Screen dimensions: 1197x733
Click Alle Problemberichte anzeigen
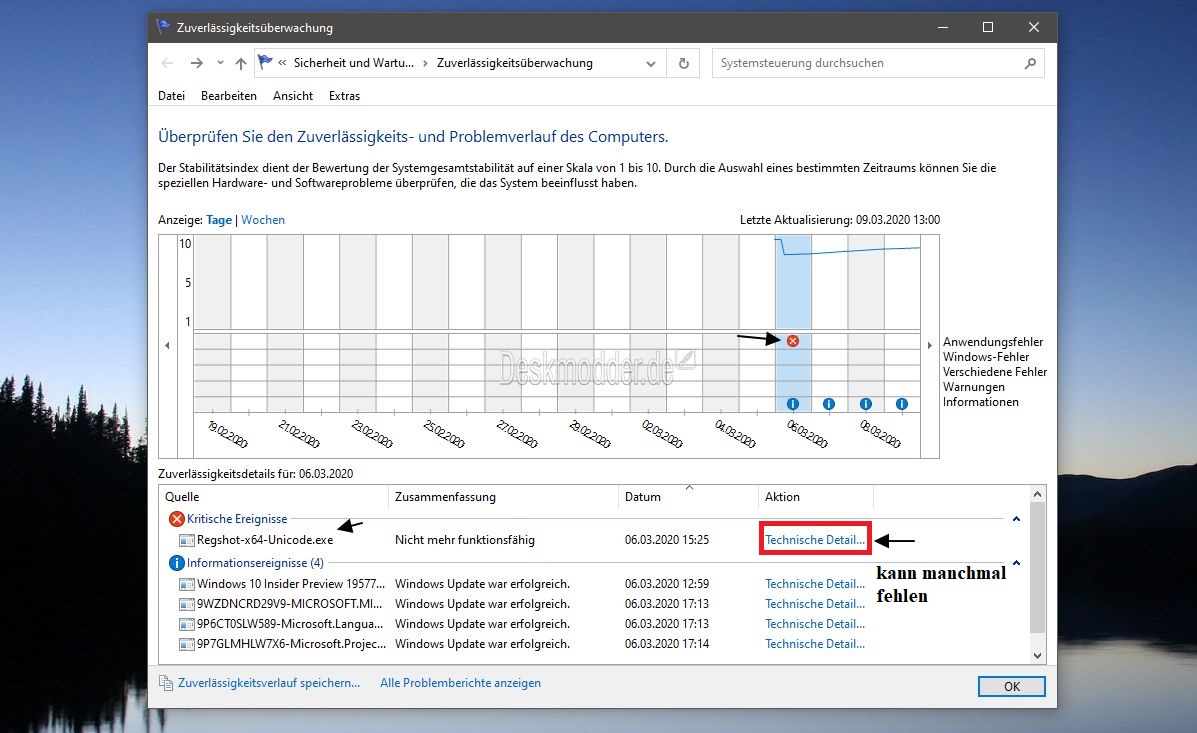pyautogui.click(x=460, y=682)
